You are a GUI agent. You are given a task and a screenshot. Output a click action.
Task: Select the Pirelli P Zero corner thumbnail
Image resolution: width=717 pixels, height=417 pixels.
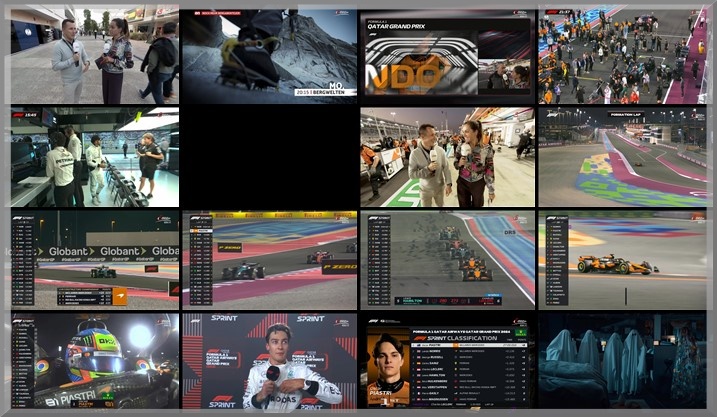[x=269, y=260]
